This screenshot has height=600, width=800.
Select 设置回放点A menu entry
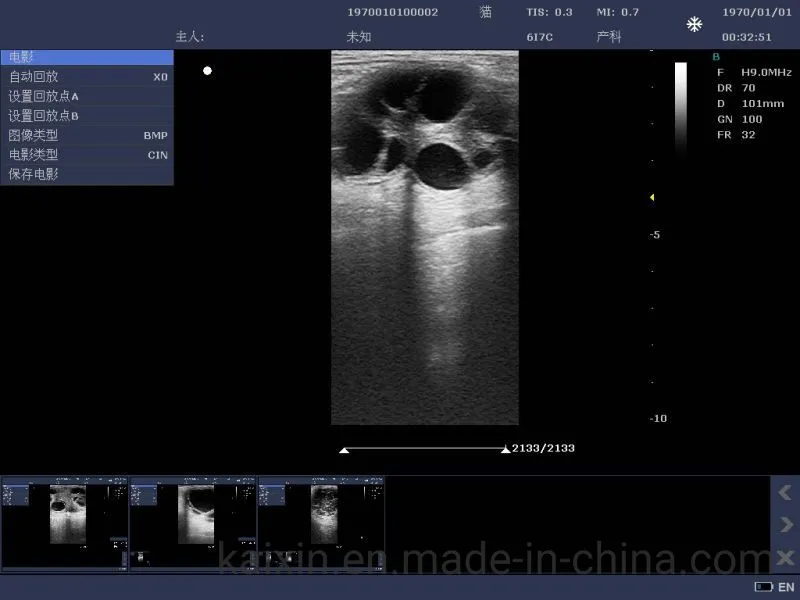87,96
